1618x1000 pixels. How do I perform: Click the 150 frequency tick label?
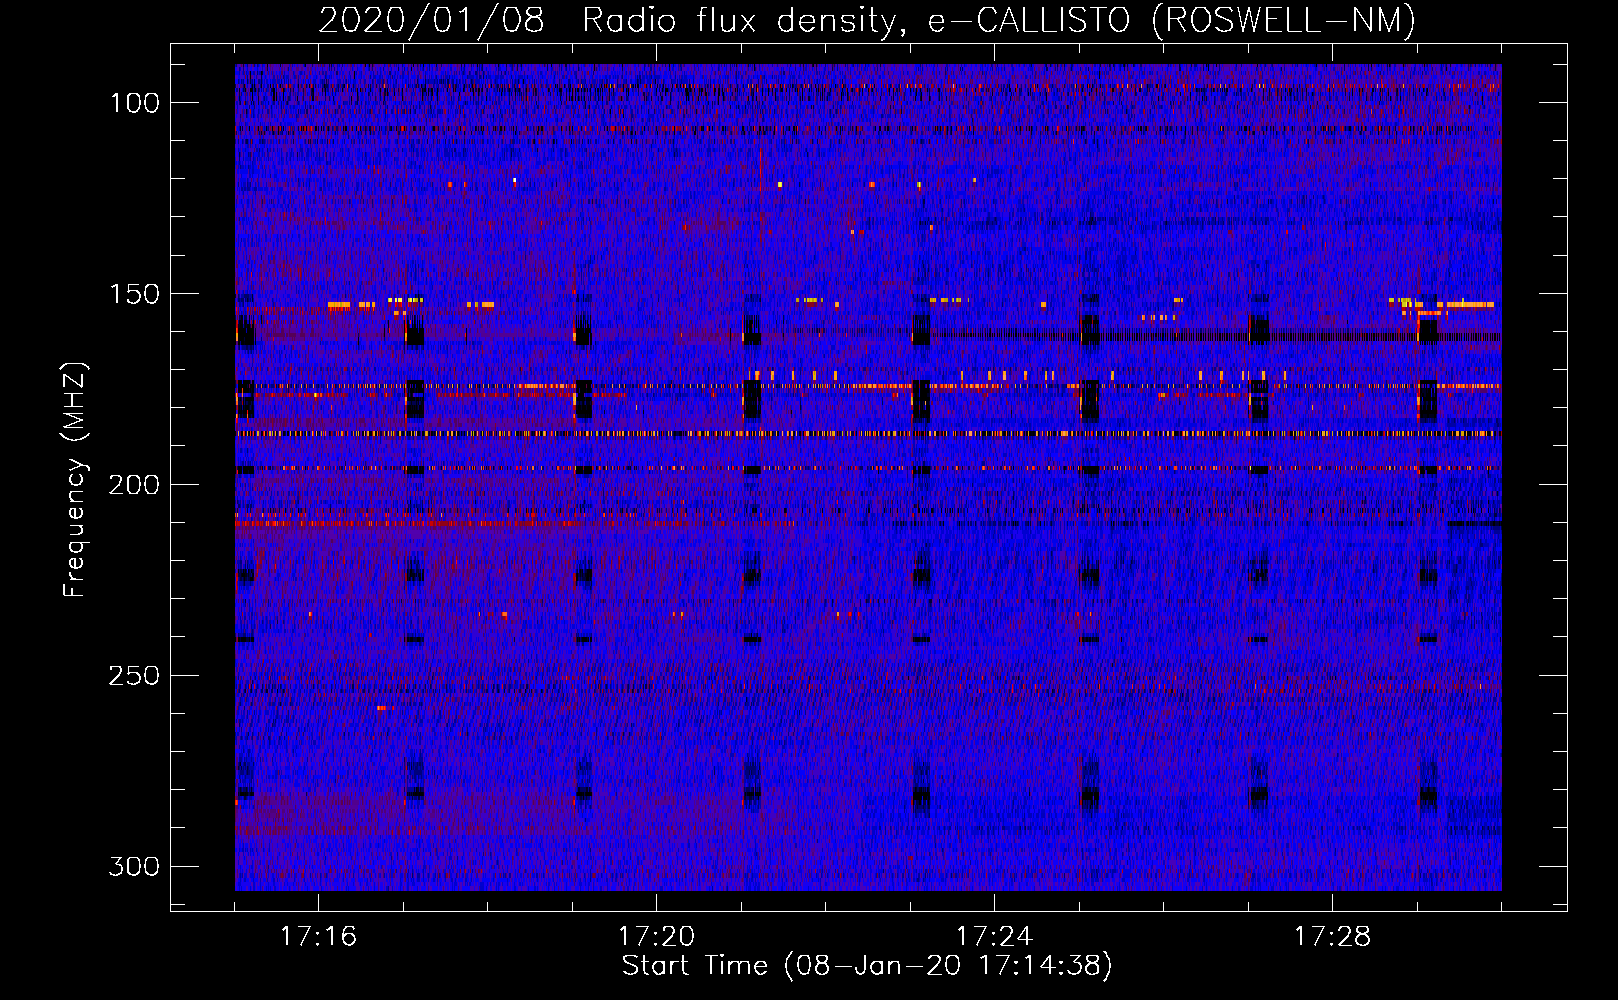click(134, 294)
